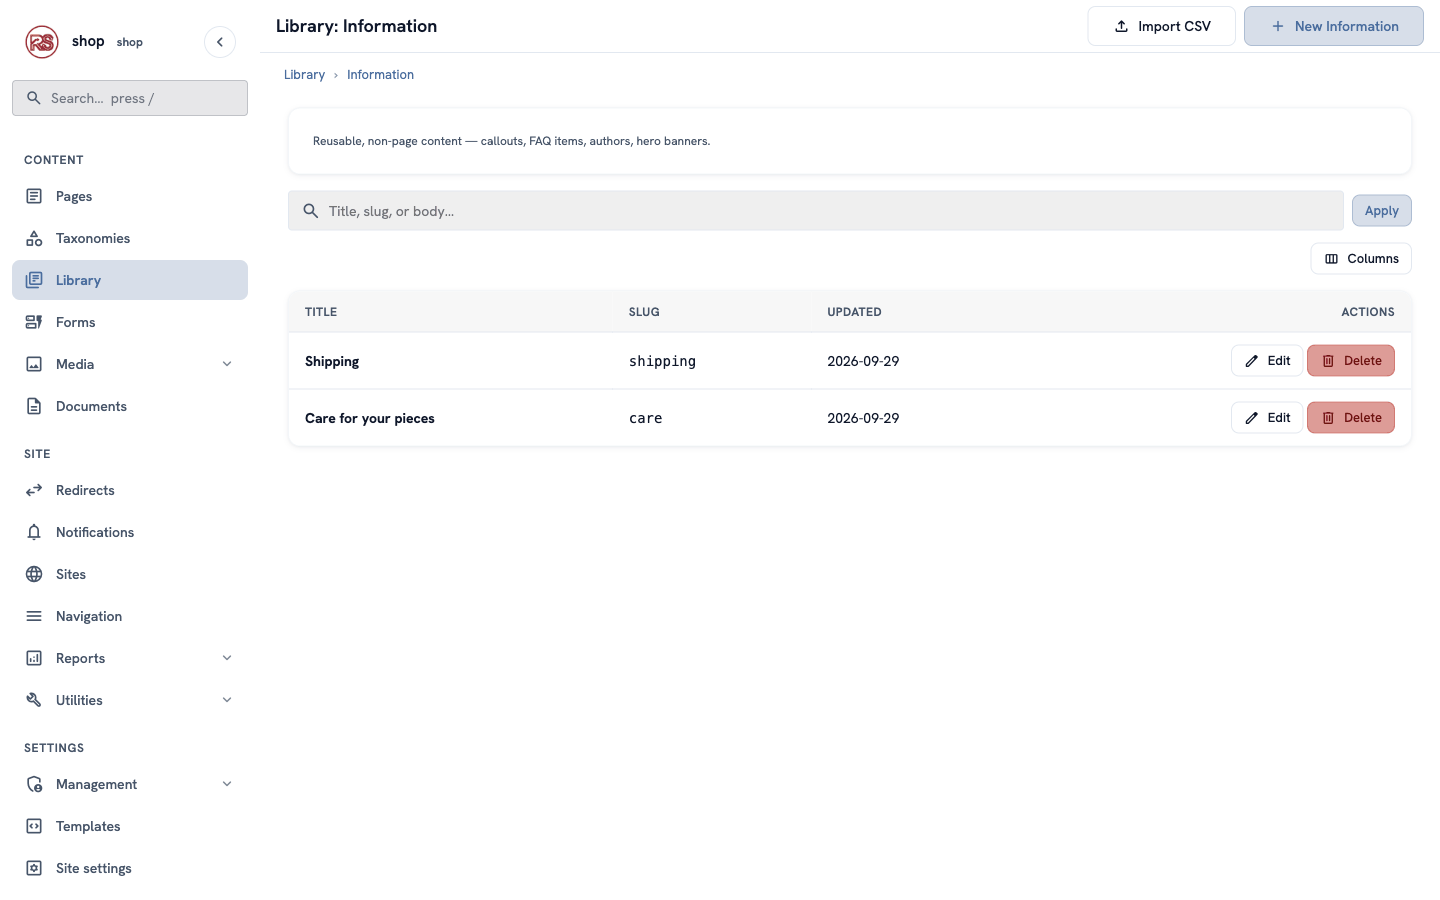1440x900 pixels.
Task: Click the Taxonomies shapes icon
Action: click(34, 238)
